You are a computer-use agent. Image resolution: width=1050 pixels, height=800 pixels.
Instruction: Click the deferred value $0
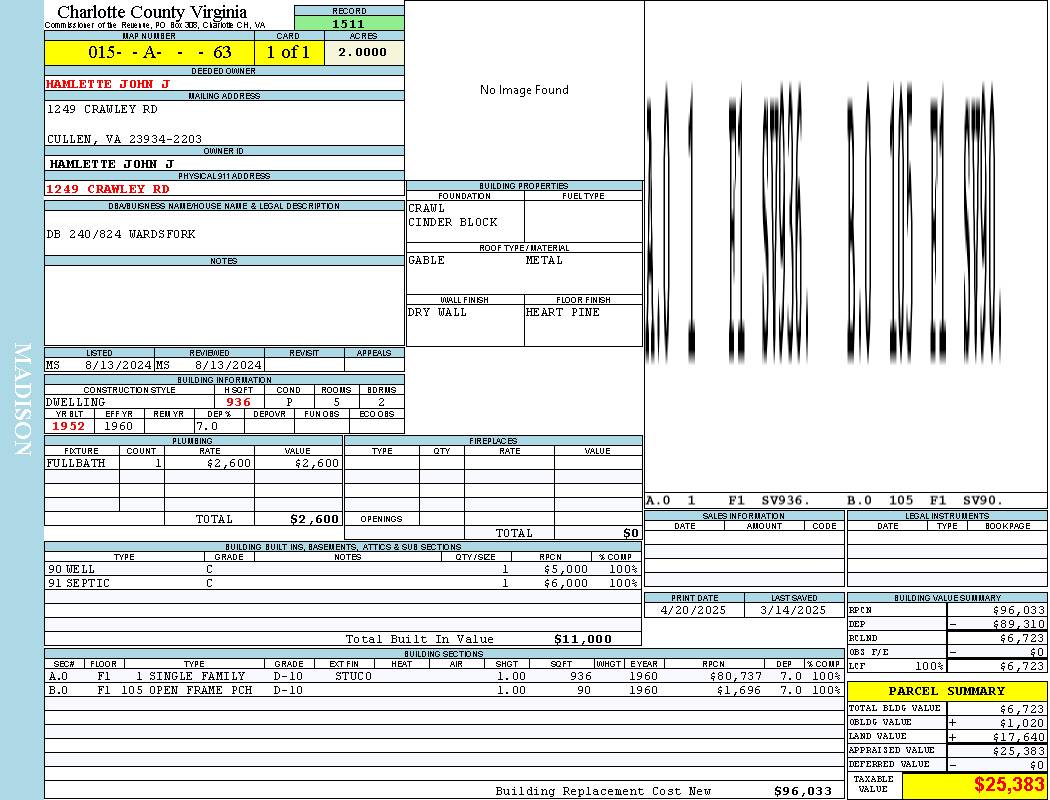point(1037,765)
